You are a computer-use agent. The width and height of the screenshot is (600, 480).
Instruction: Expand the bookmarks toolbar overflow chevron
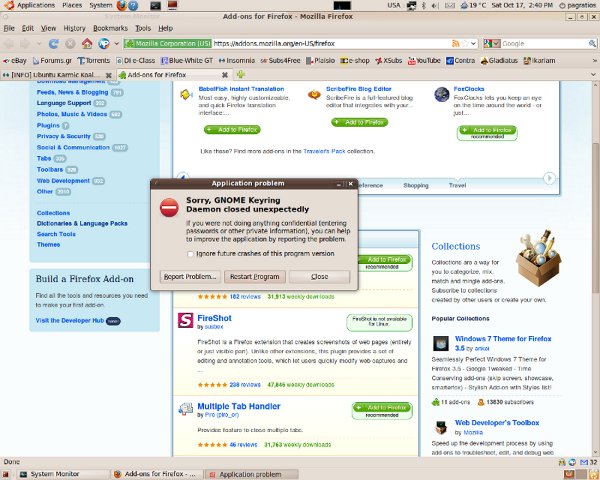(595, 60)
